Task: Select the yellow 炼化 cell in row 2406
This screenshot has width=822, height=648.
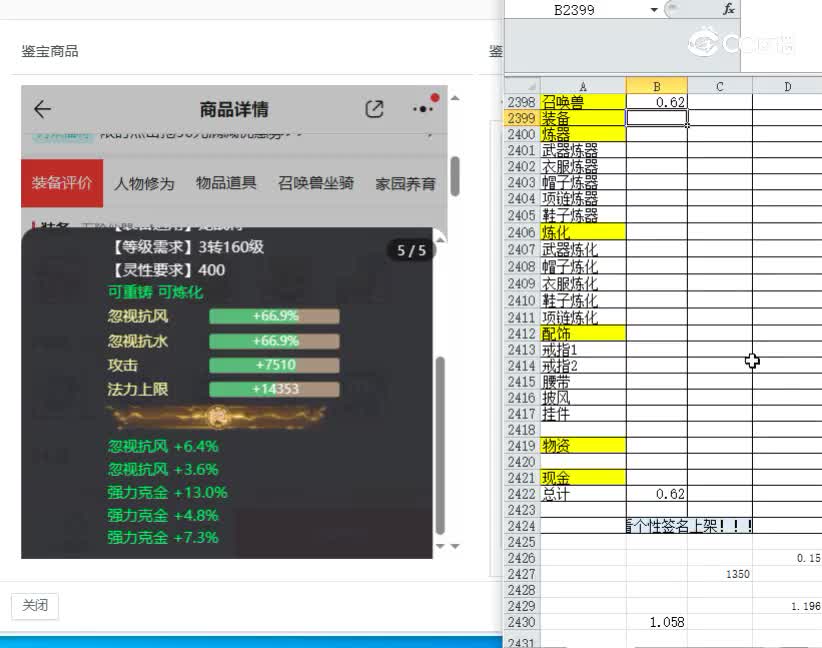Action: [583, 232]
